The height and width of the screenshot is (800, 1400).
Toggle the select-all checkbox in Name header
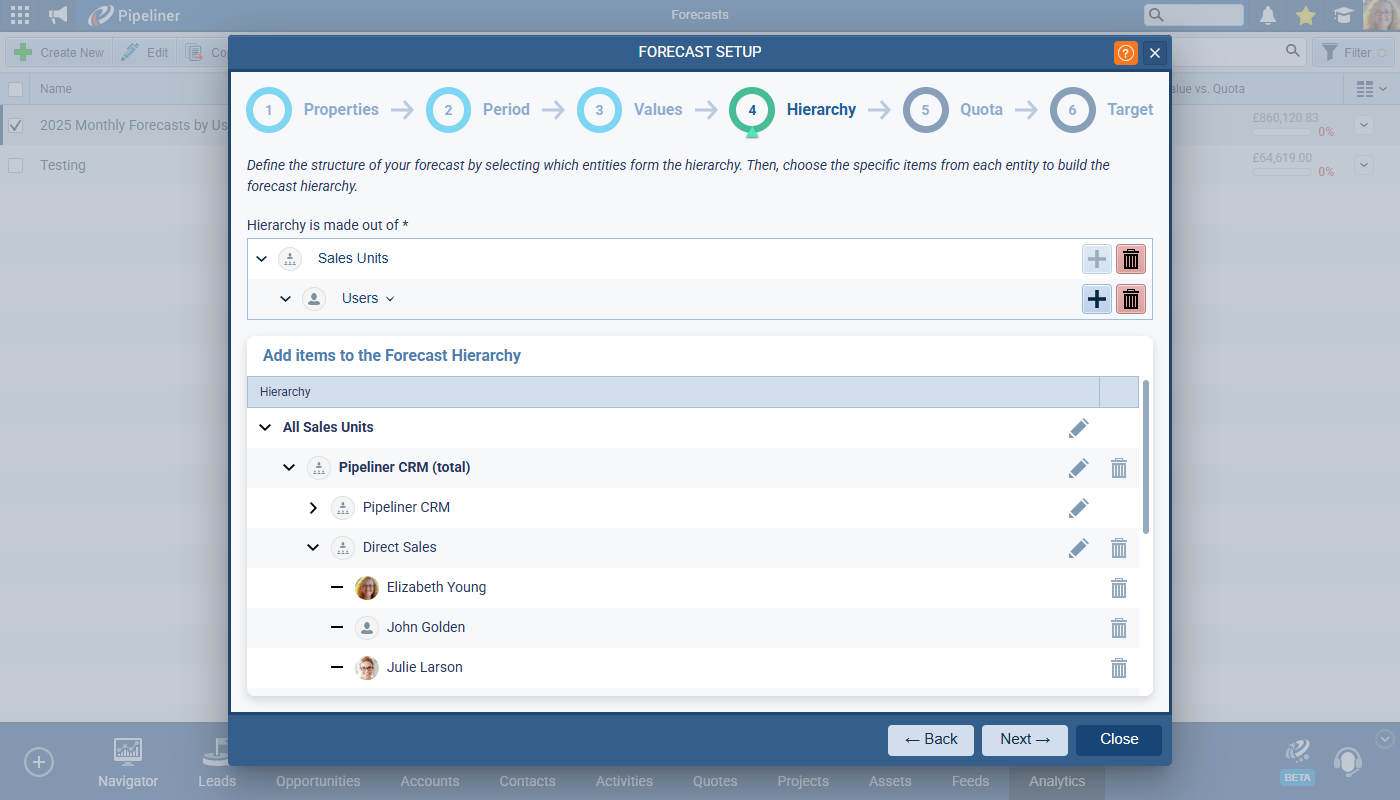coord(15,89)
